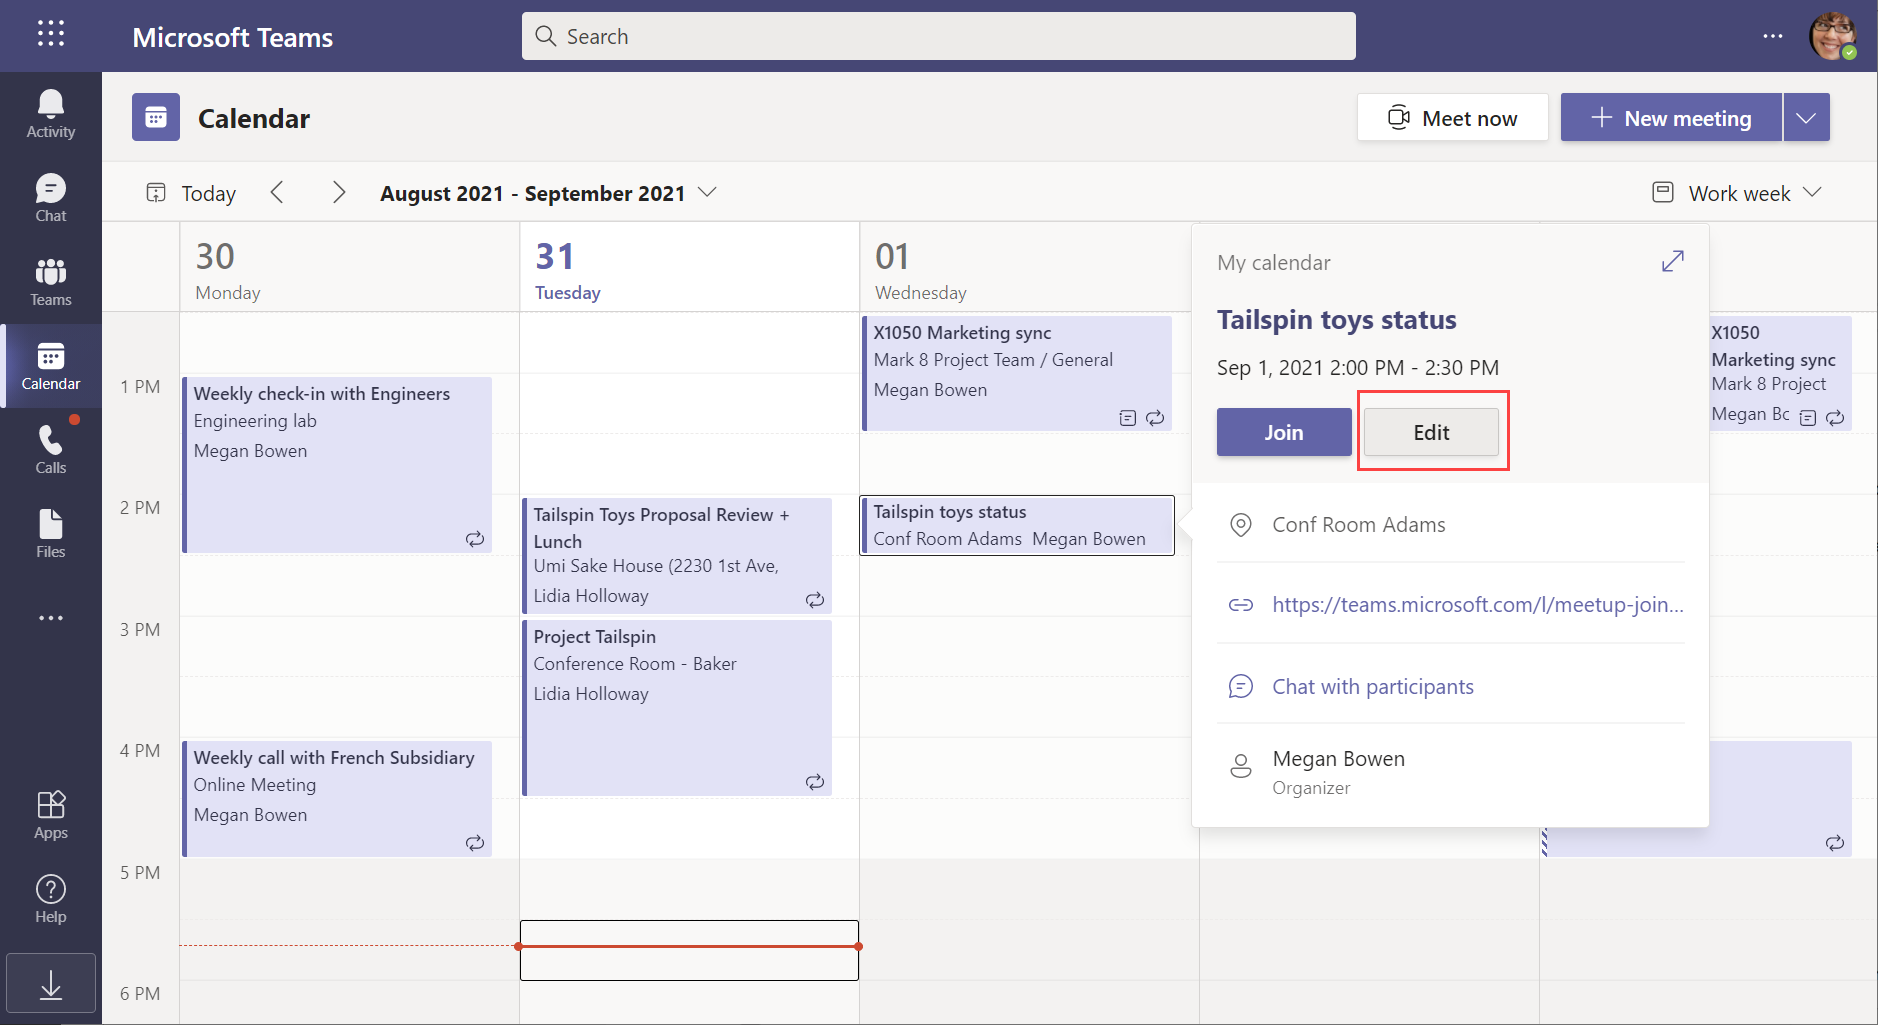Click the Calendar header icon
The height and width of the screenshot is (1025, 1878).
click(156, 117)
